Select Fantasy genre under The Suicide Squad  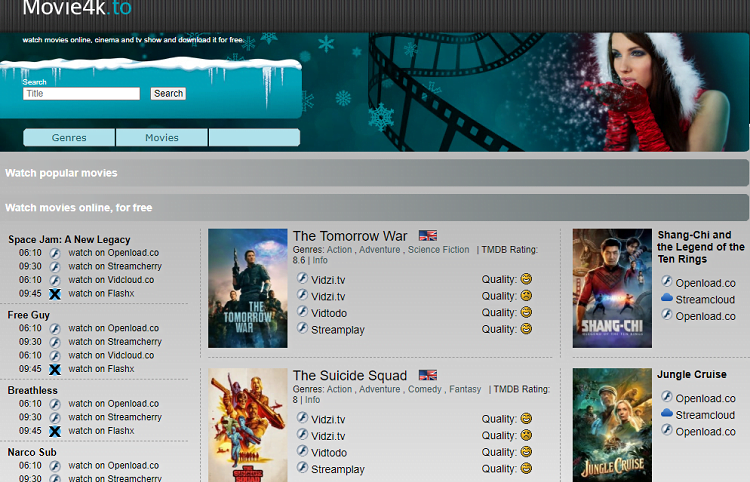(465, 389)
